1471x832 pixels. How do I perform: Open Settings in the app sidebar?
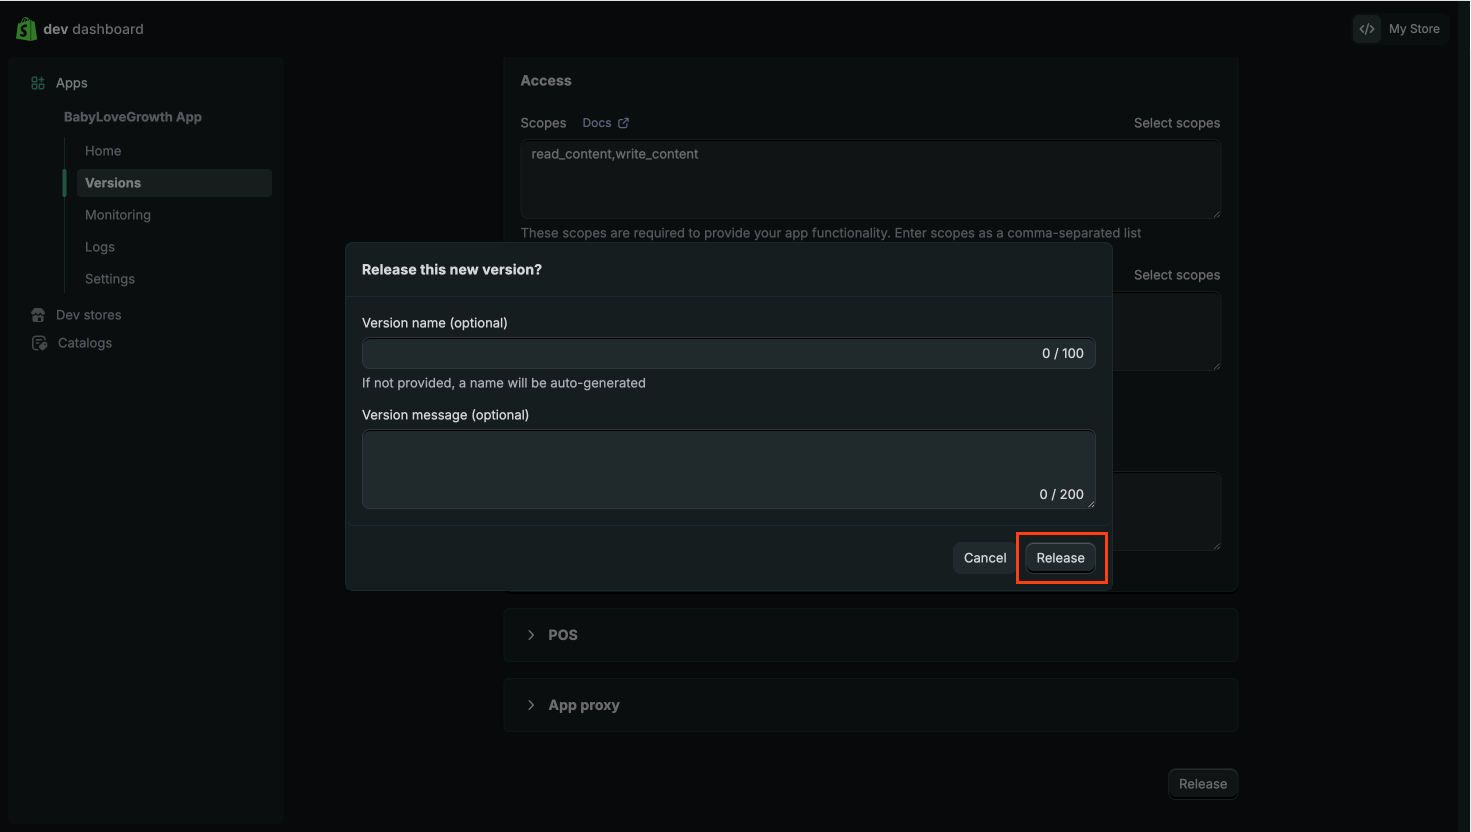click(x=110, y=279)
